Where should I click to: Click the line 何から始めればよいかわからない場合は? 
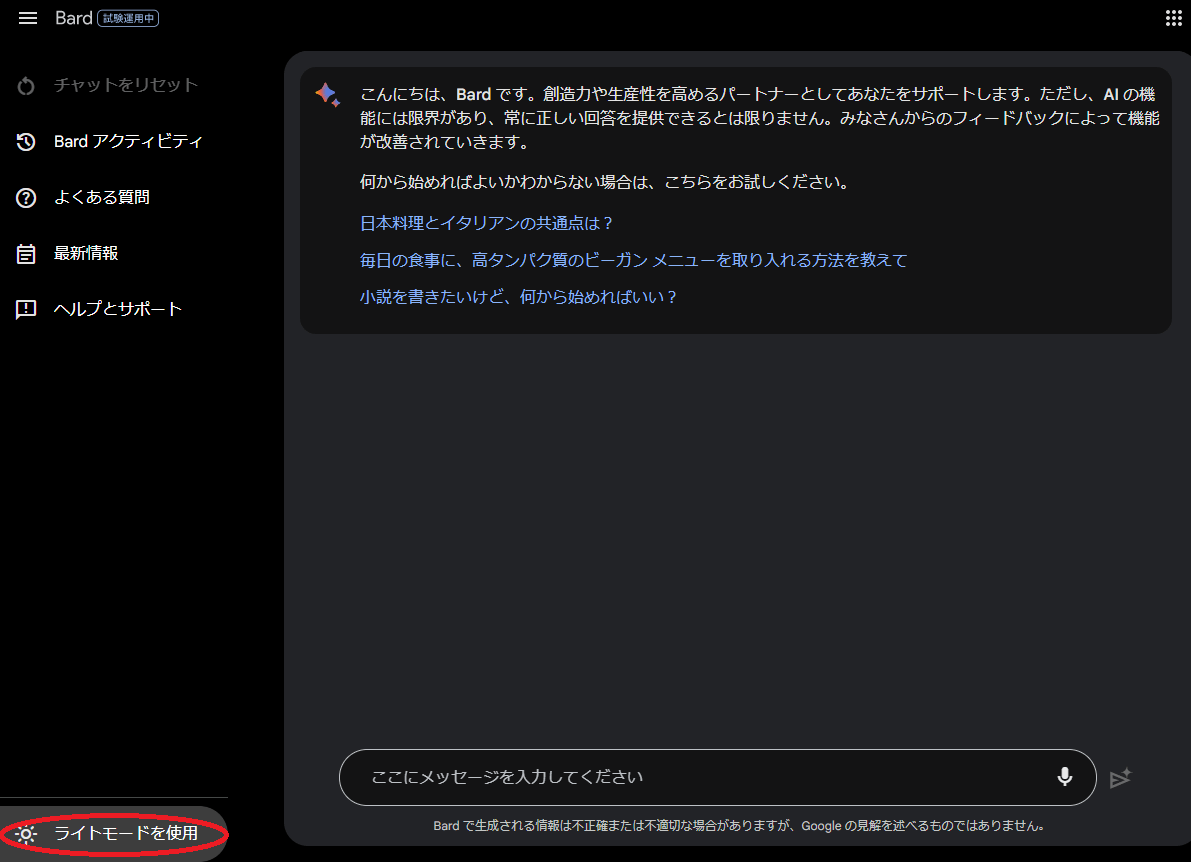(605, 182)
